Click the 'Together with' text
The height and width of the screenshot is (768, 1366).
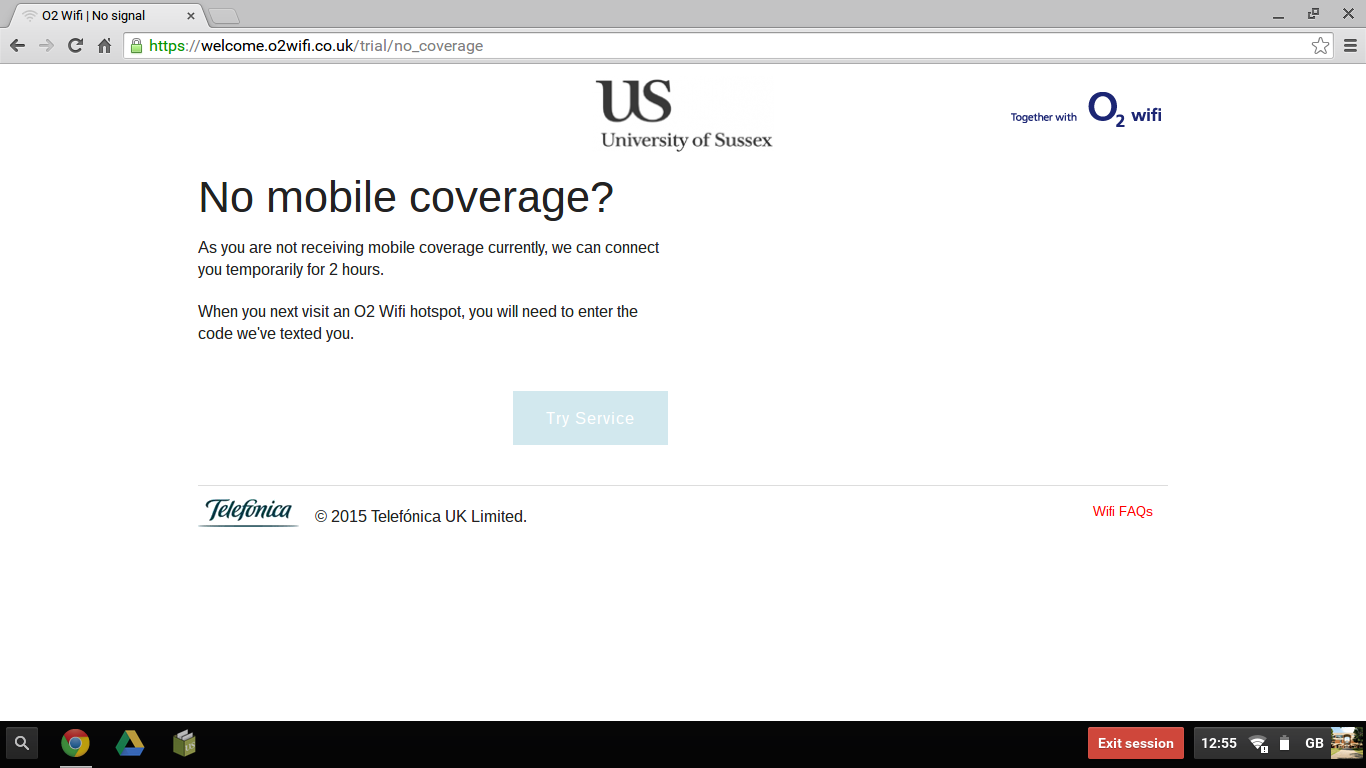[x=1044, y=117]
